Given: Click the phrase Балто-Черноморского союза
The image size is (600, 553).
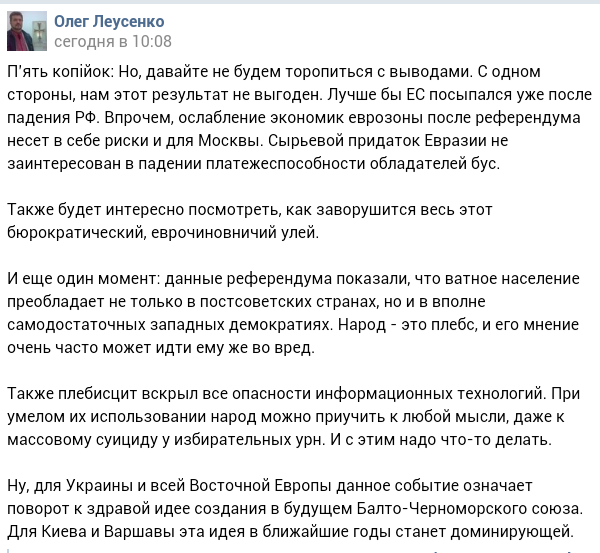Looking at the screenshot, I should tap(470, 509).
